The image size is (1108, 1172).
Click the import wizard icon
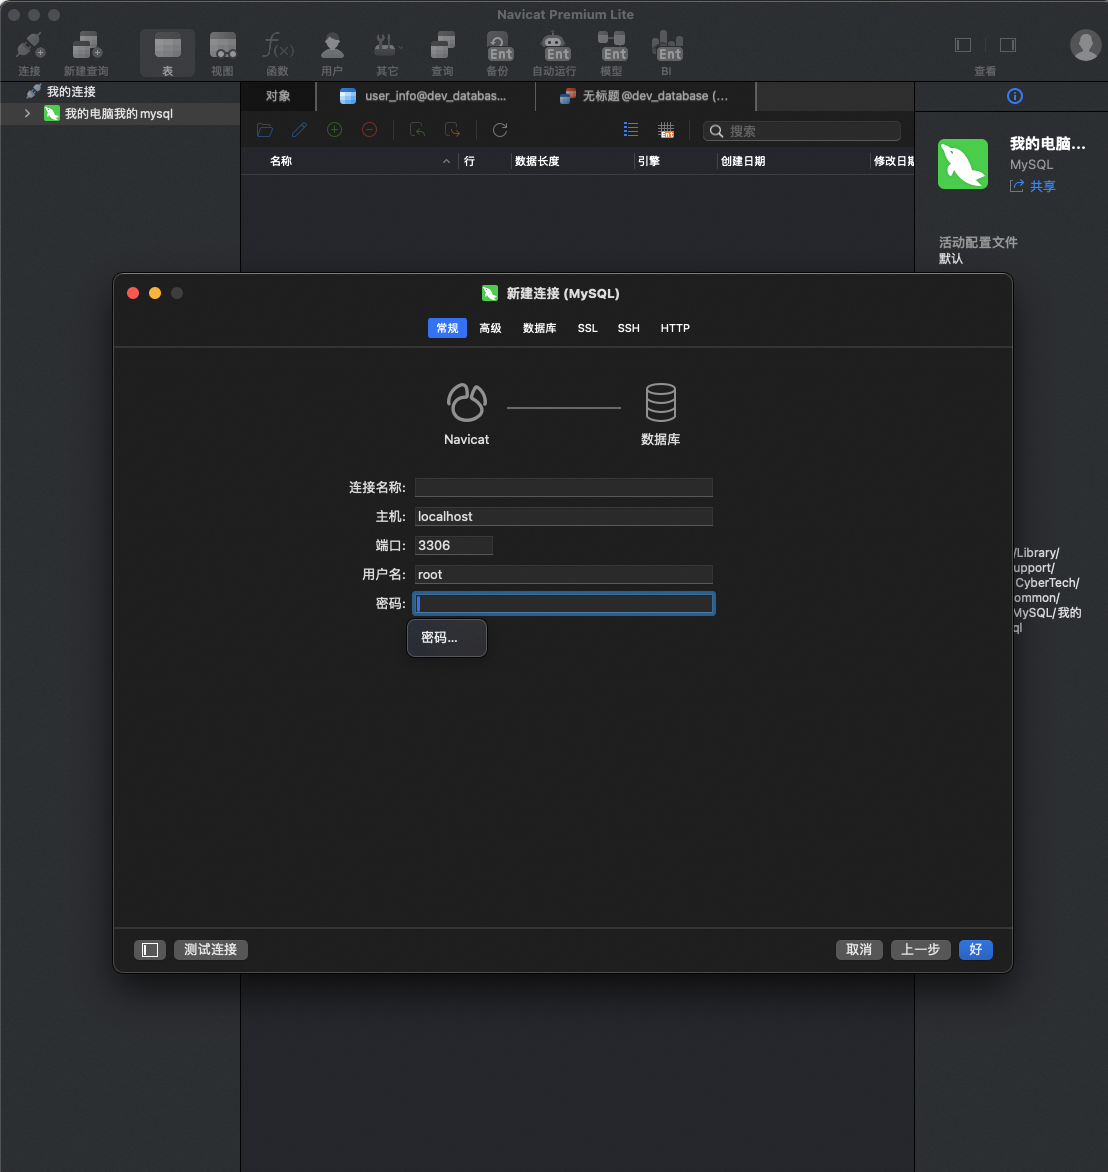tap(417, 130)
